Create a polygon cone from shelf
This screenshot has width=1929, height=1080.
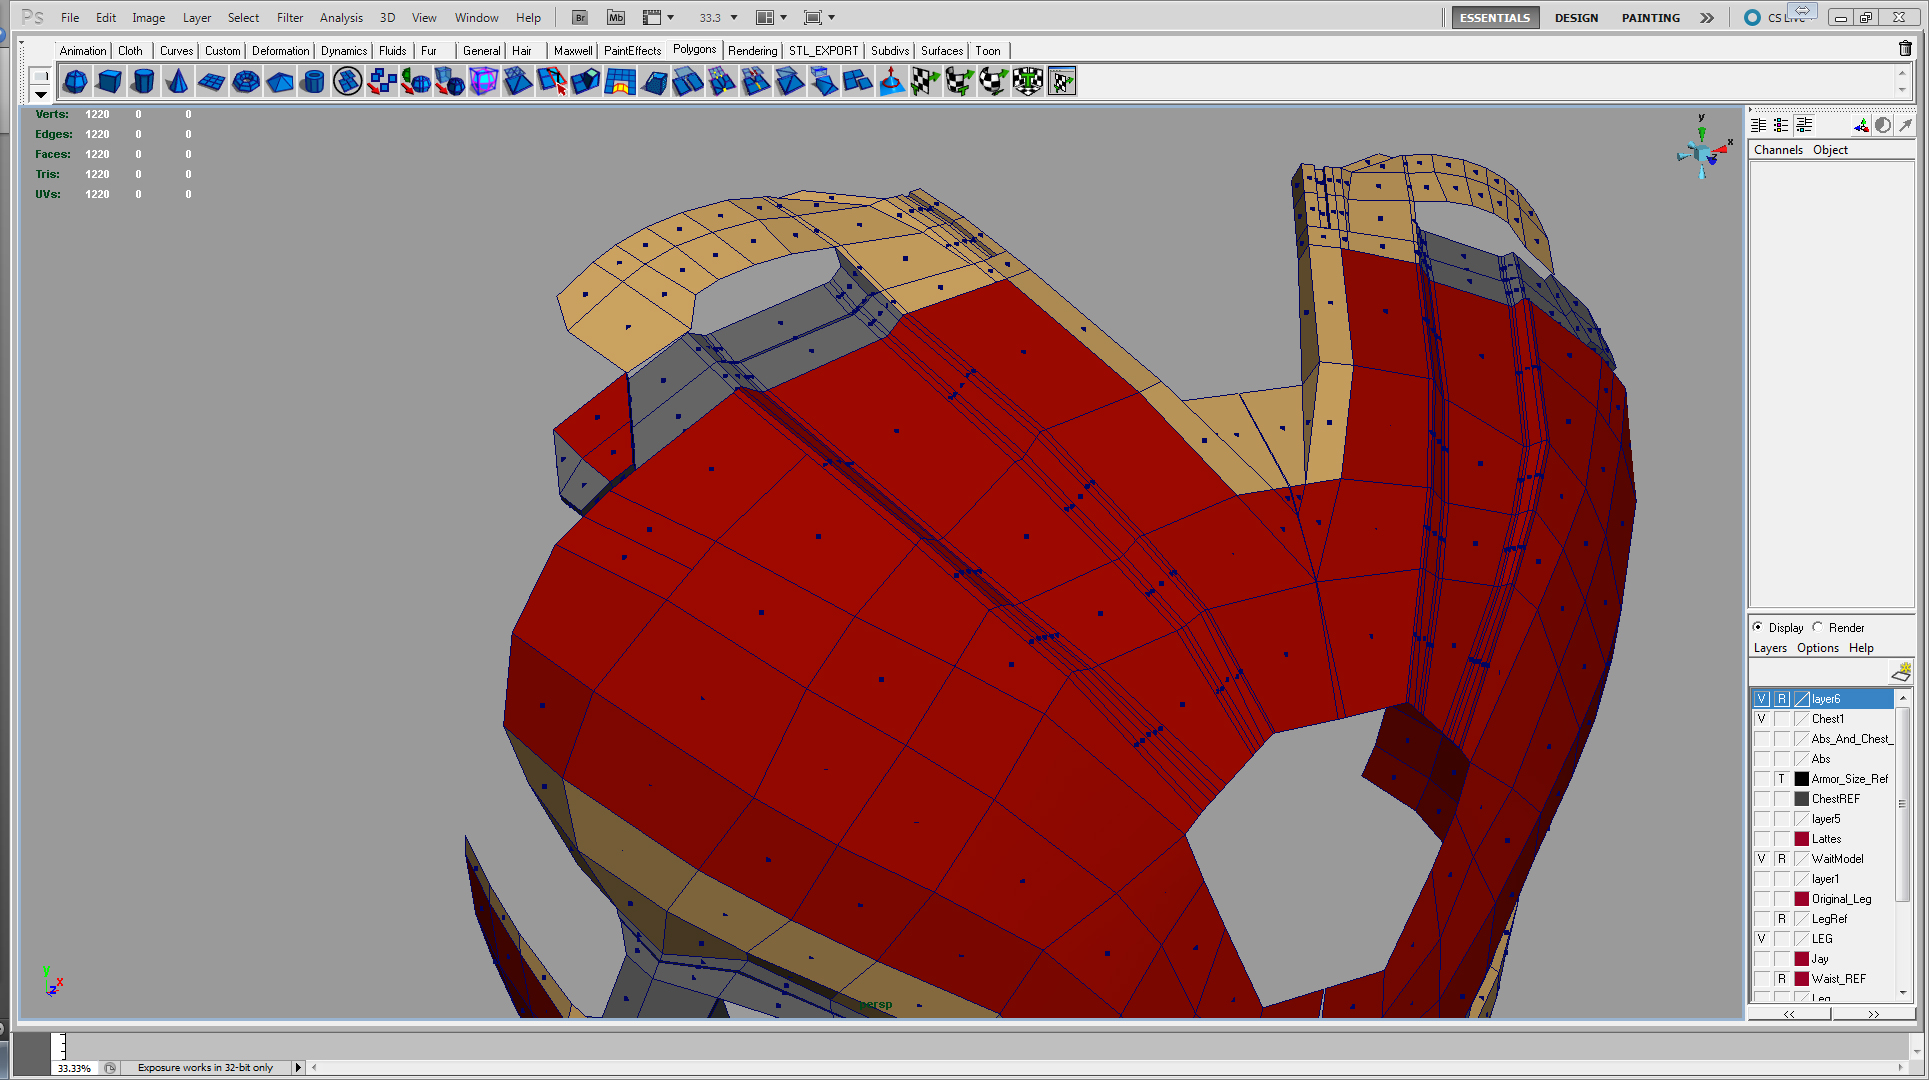[178, 81]
